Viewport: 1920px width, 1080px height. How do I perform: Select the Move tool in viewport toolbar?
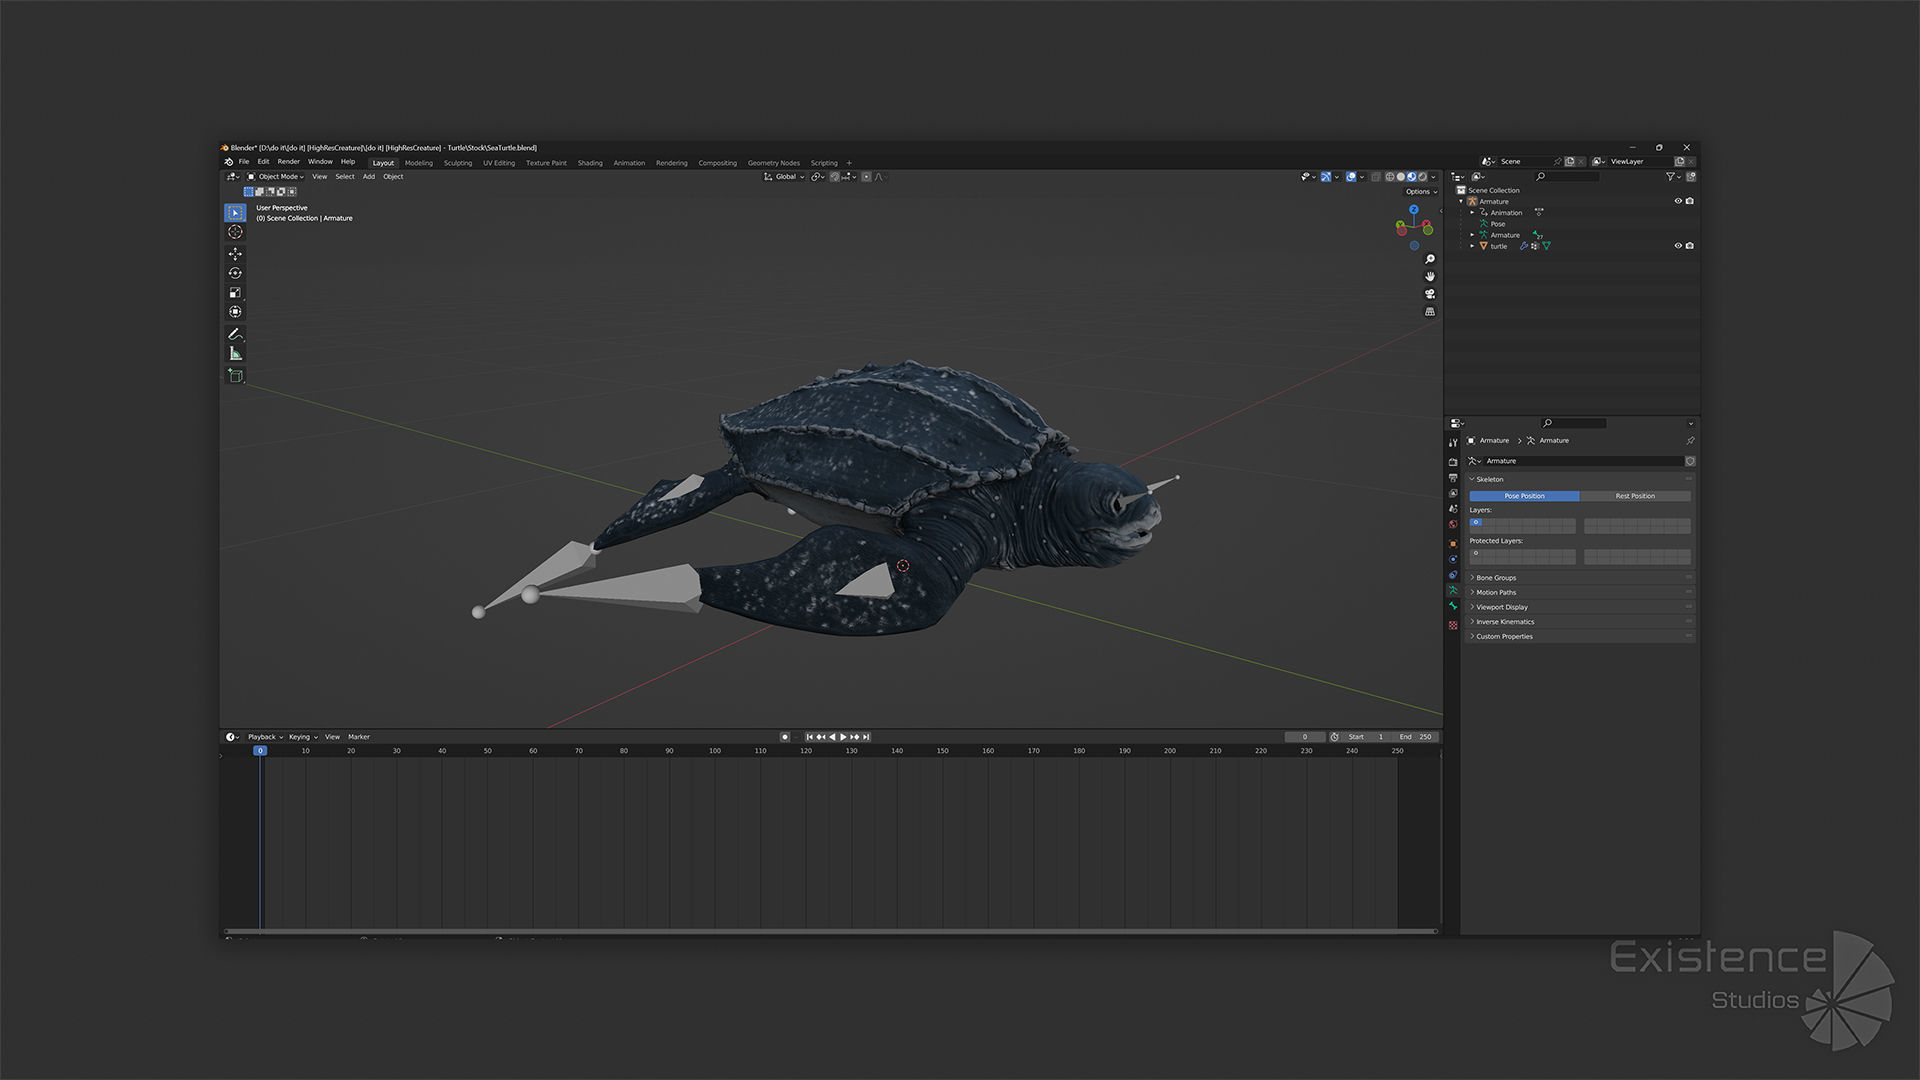(x=235, y=254)
